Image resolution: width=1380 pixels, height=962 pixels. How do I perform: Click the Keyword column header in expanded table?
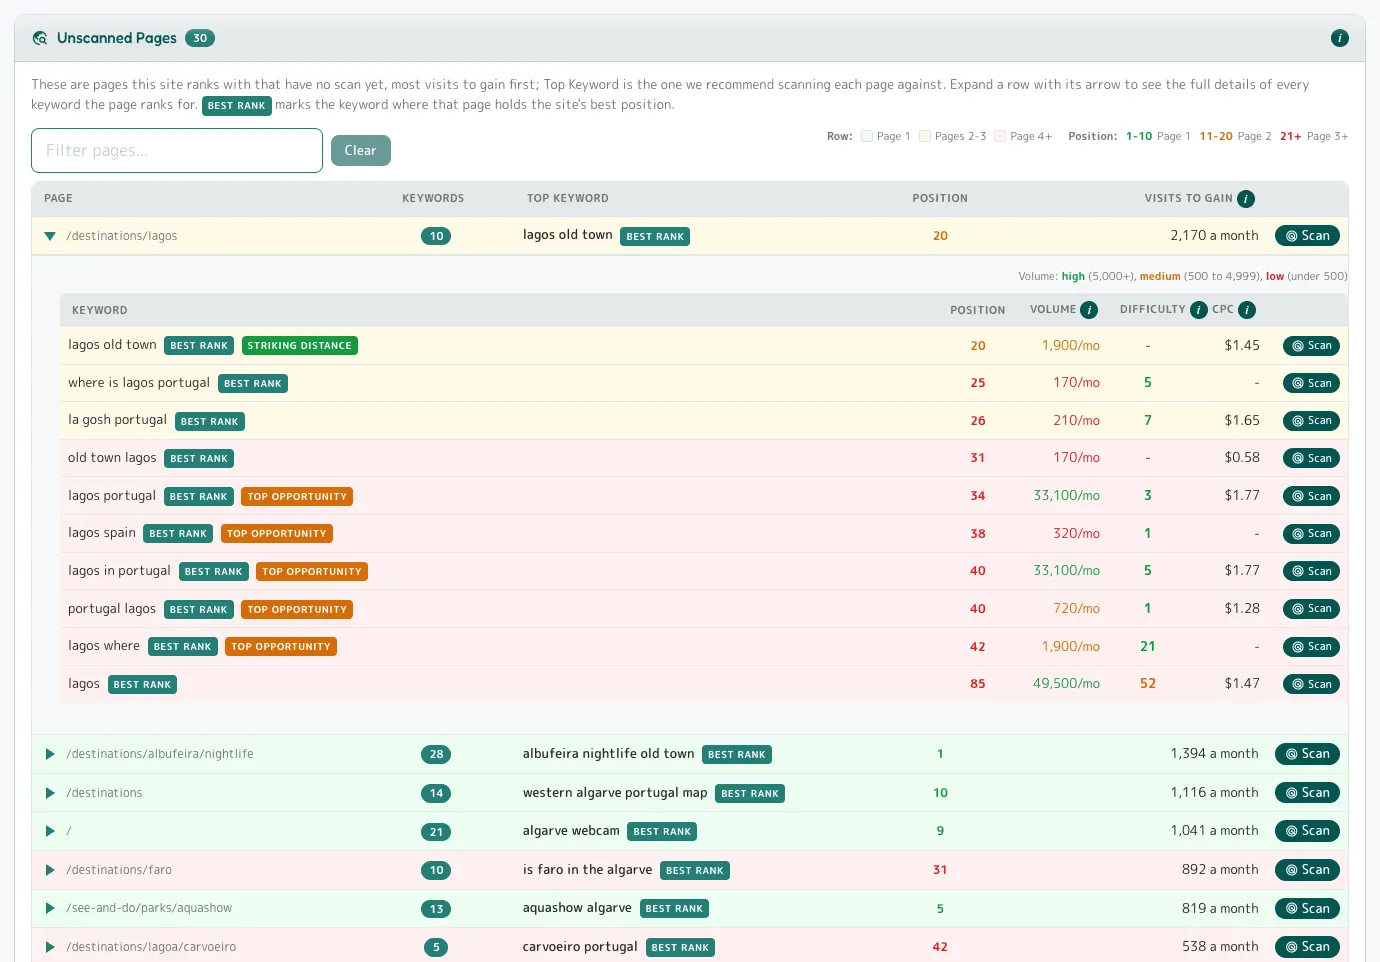tap(100, 311)
